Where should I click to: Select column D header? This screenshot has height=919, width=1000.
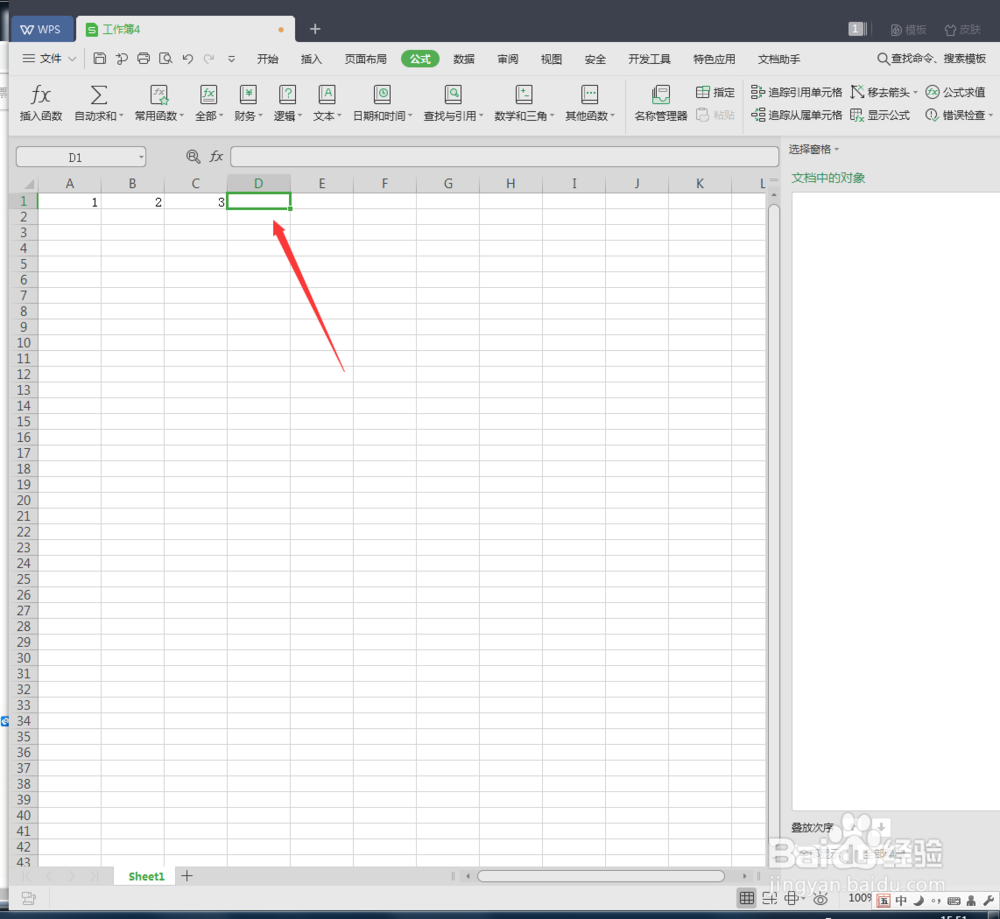[258, 184]
